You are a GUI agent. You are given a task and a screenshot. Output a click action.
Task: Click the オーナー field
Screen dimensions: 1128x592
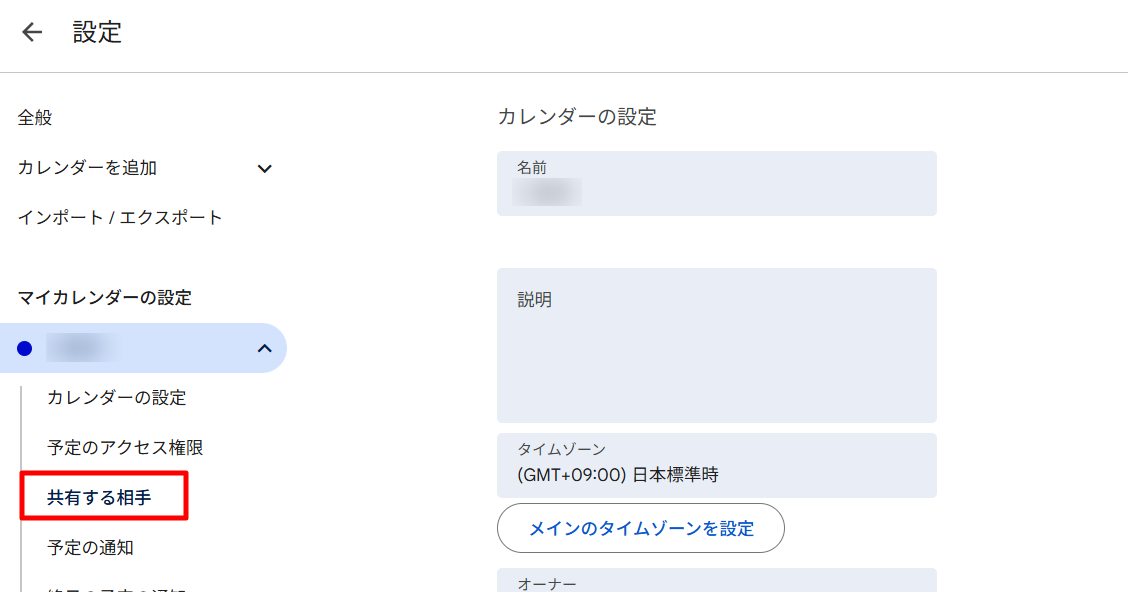click(716, 581)
